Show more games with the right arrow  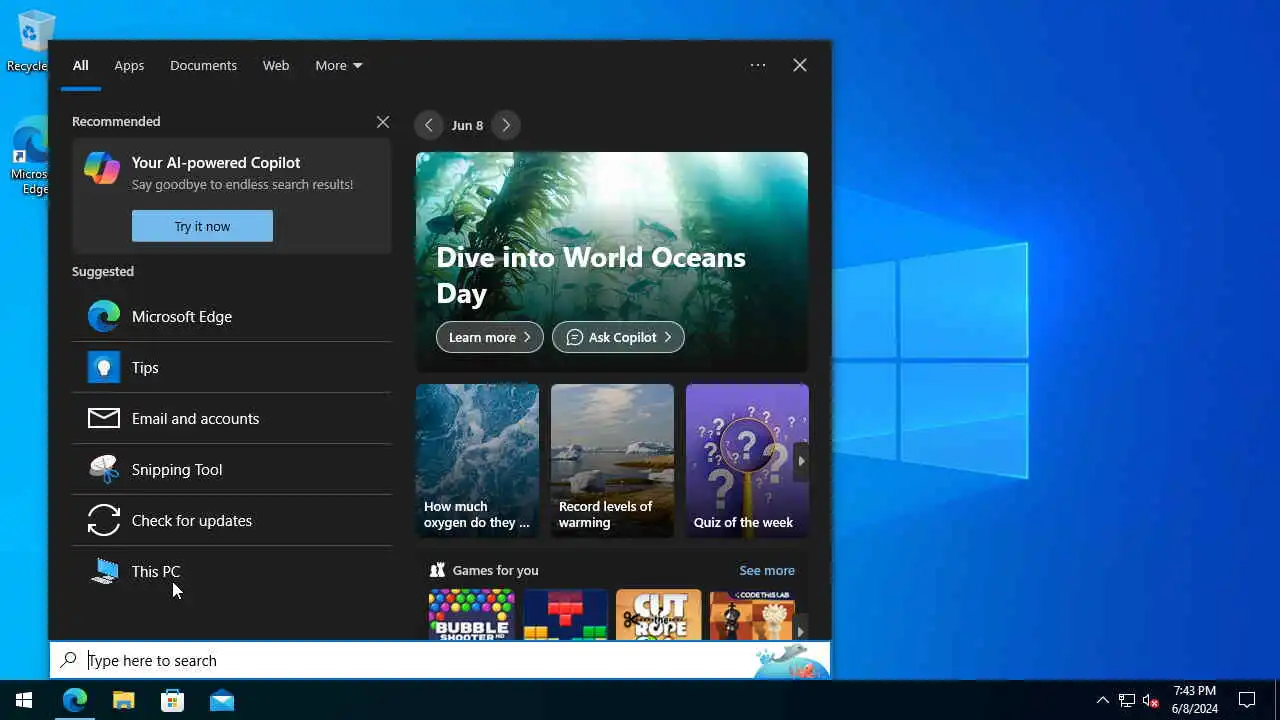pyautogui.click(x=800, y=631)
